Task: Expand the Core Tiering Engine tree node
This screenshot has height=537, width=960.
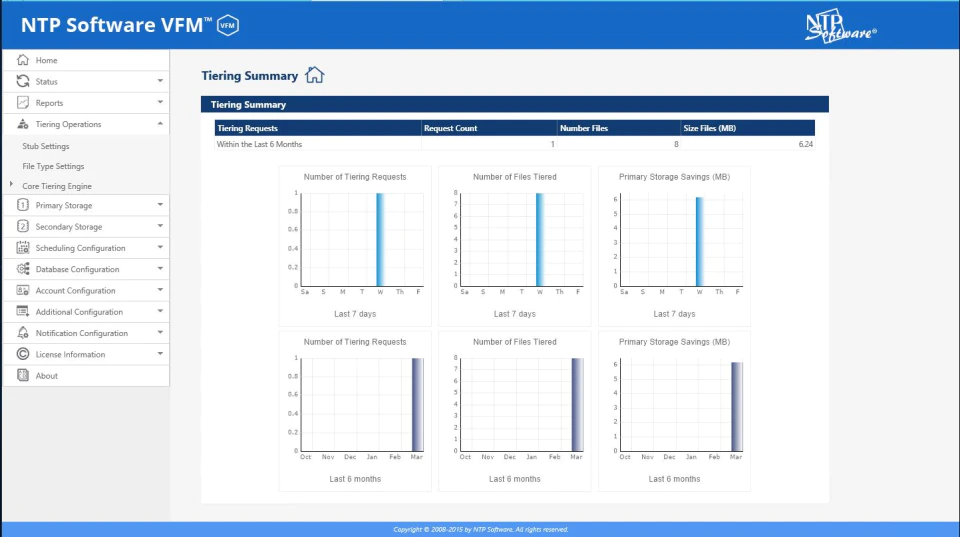Action: click(x=11, y=184)
